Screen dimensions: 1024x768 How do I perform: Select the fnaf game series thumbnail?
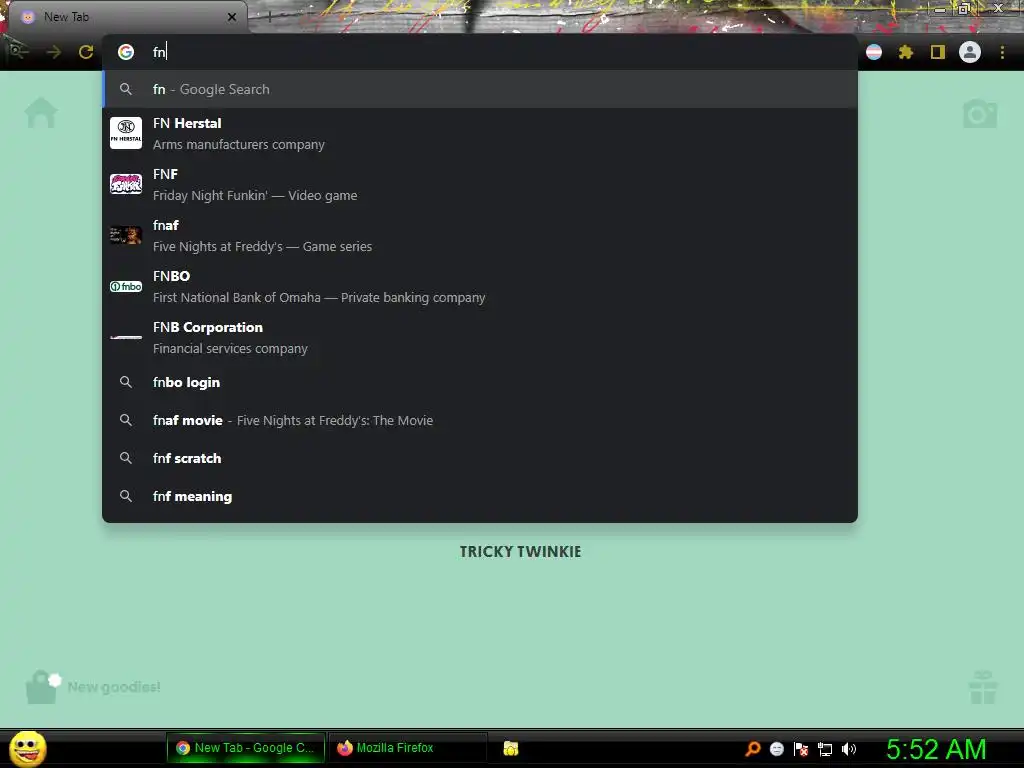pyautogui.click(x=126, y=235)
